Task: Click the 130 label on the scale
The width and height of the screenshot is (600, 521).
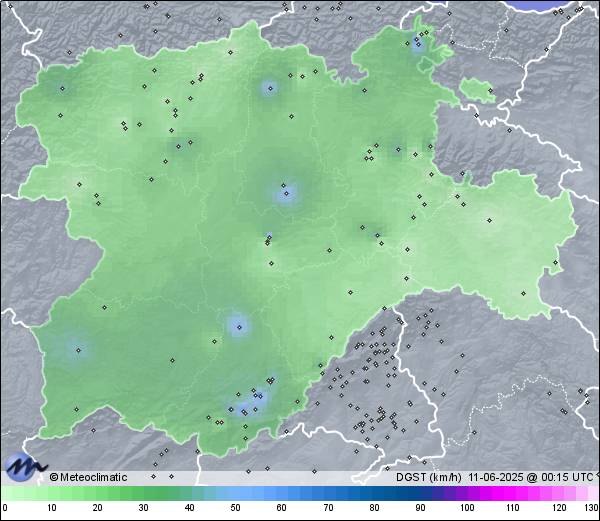Action: pos(592,508)
